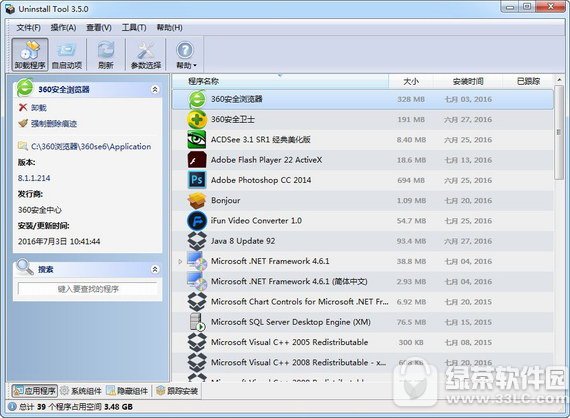Open the 查看(V) menu

(99, 28)
